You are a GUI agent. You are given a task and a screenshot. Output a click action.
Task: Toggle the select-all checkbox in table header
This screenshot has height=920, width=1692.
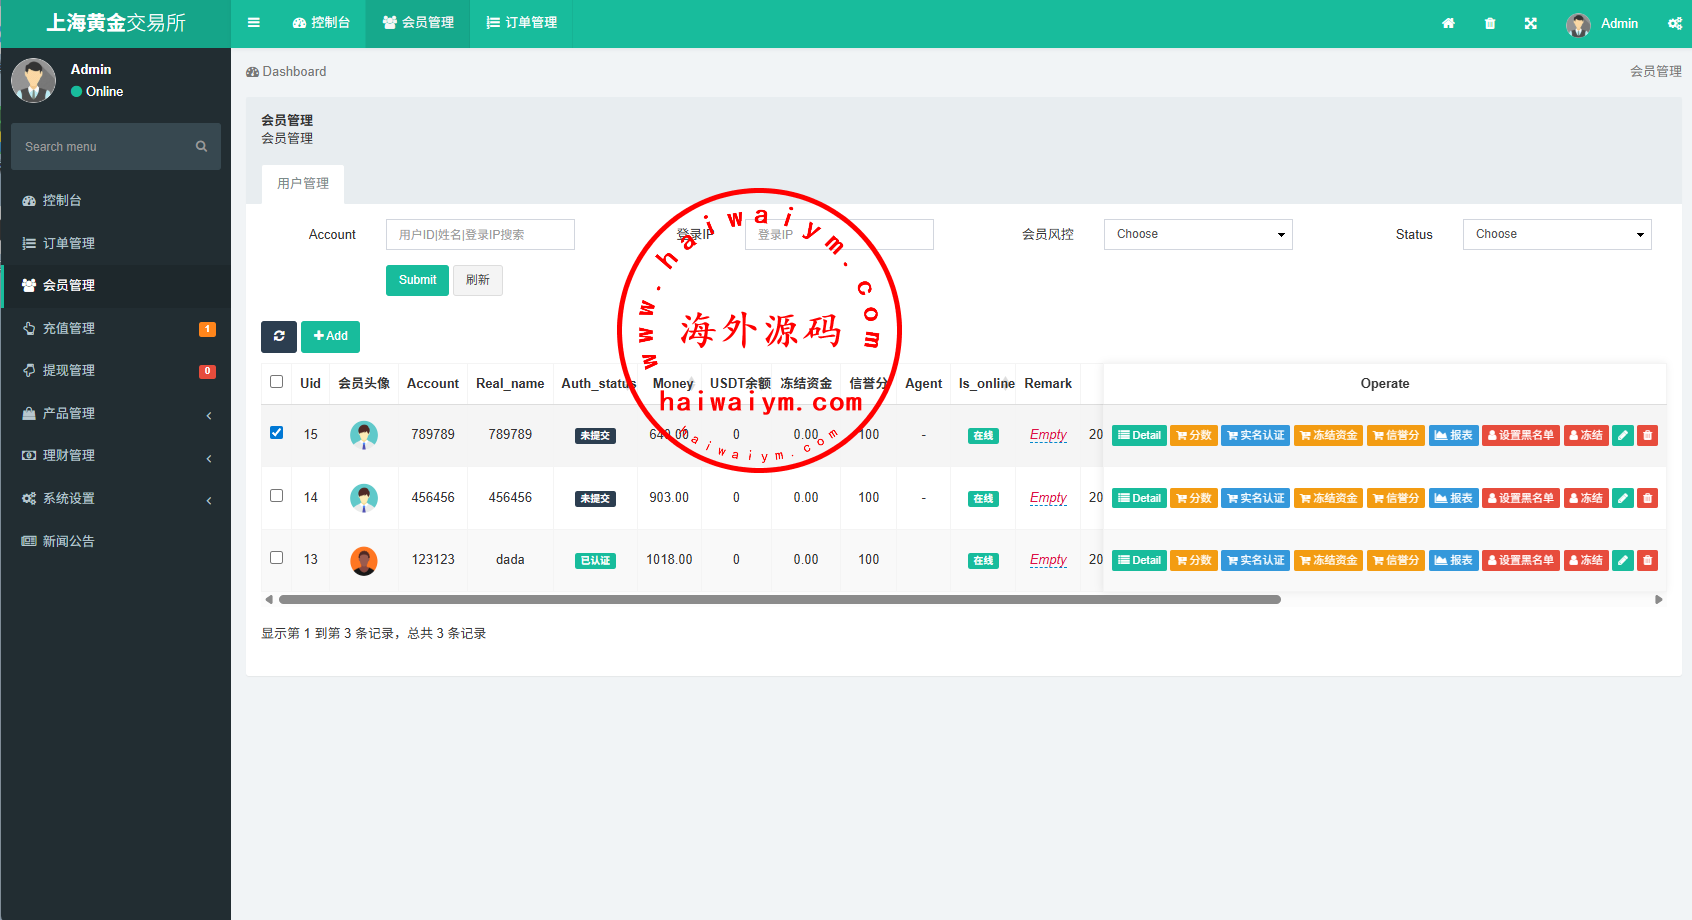pyautogui.click(x=277, y=382)
